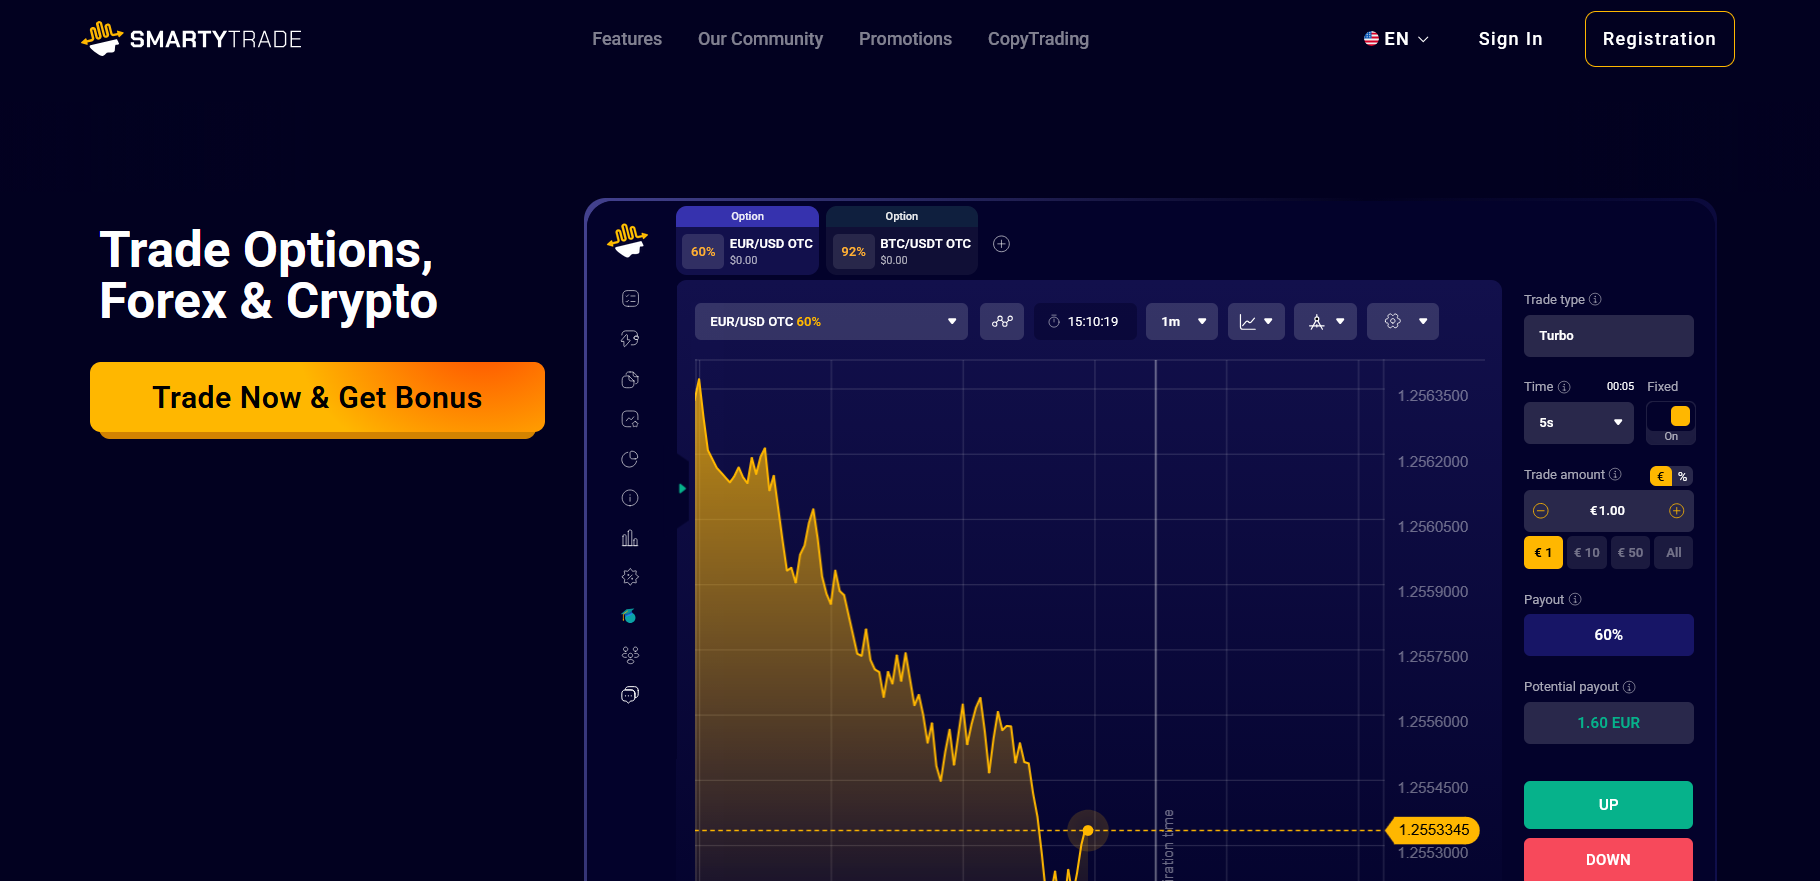The width and height of the screenshot is (1820, 881).
Task: Increase trade amount with plus icon
Action: point(1677,511)
